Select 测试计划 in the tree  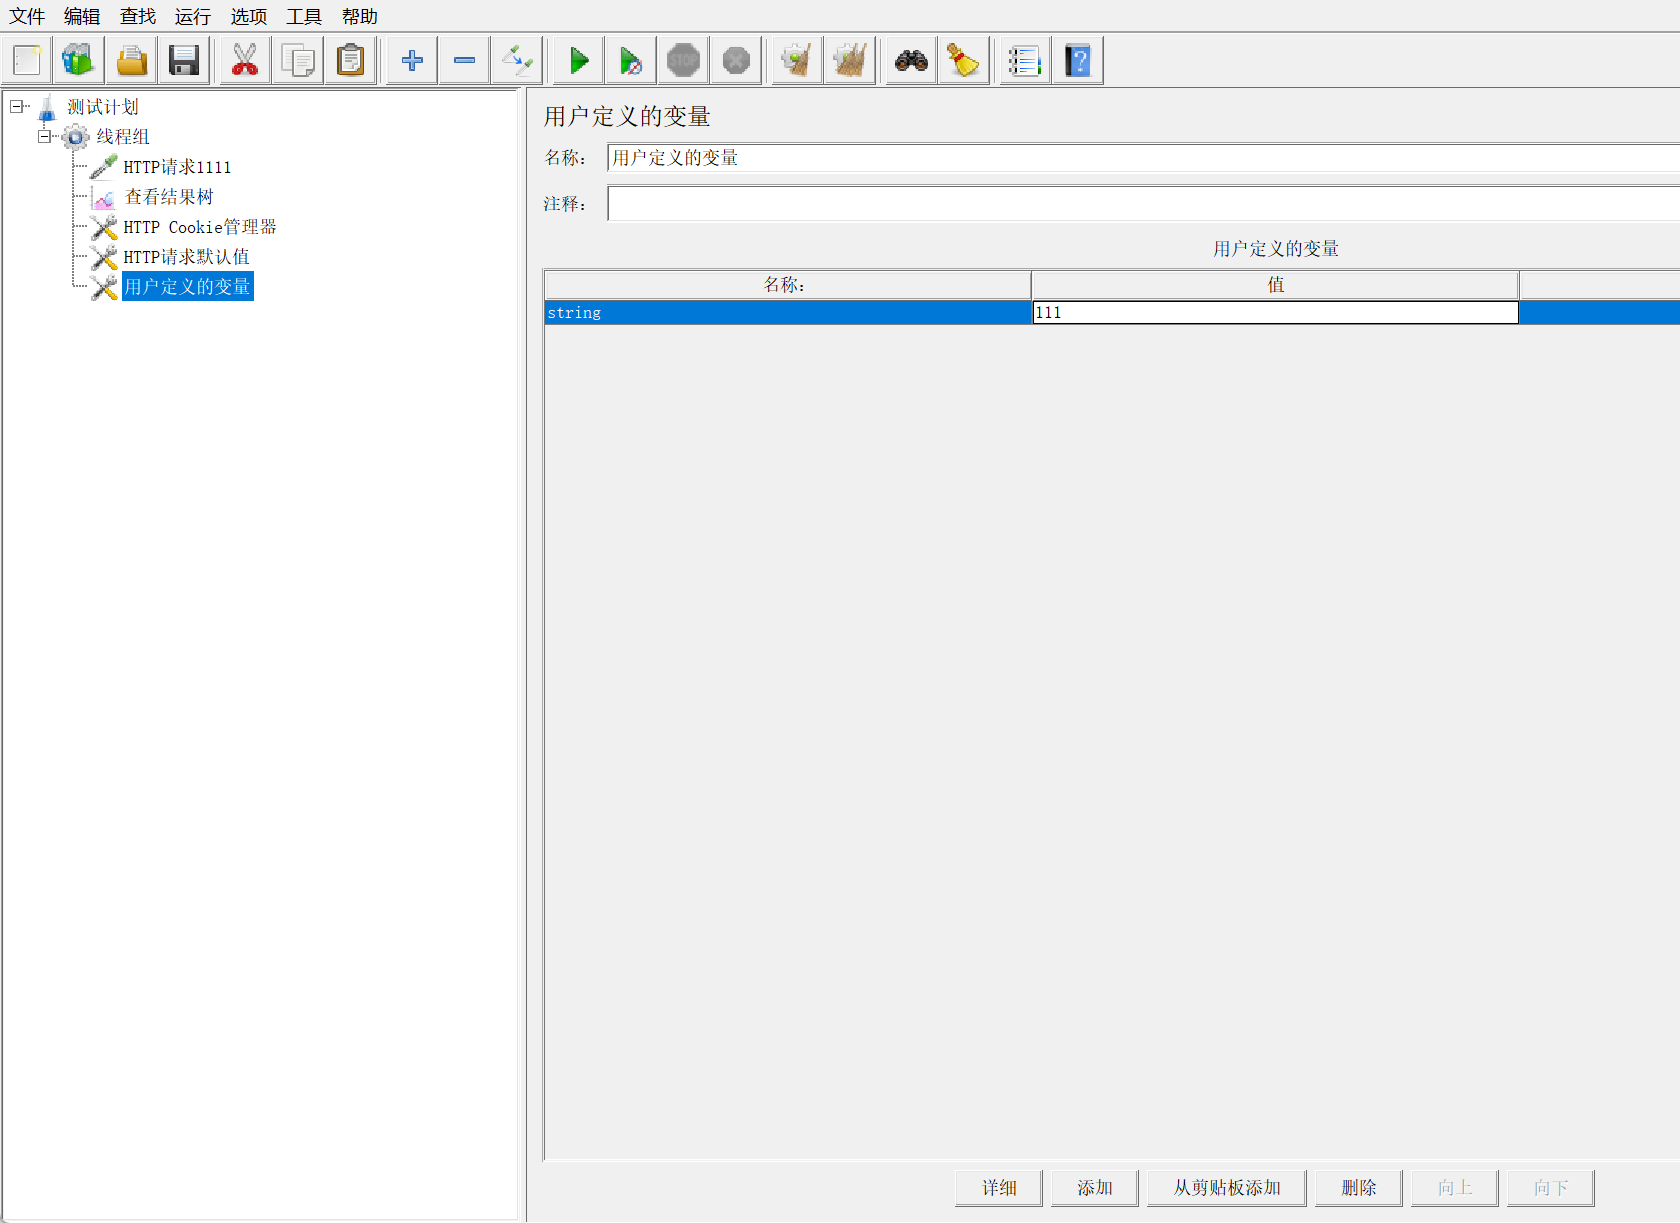103,107
